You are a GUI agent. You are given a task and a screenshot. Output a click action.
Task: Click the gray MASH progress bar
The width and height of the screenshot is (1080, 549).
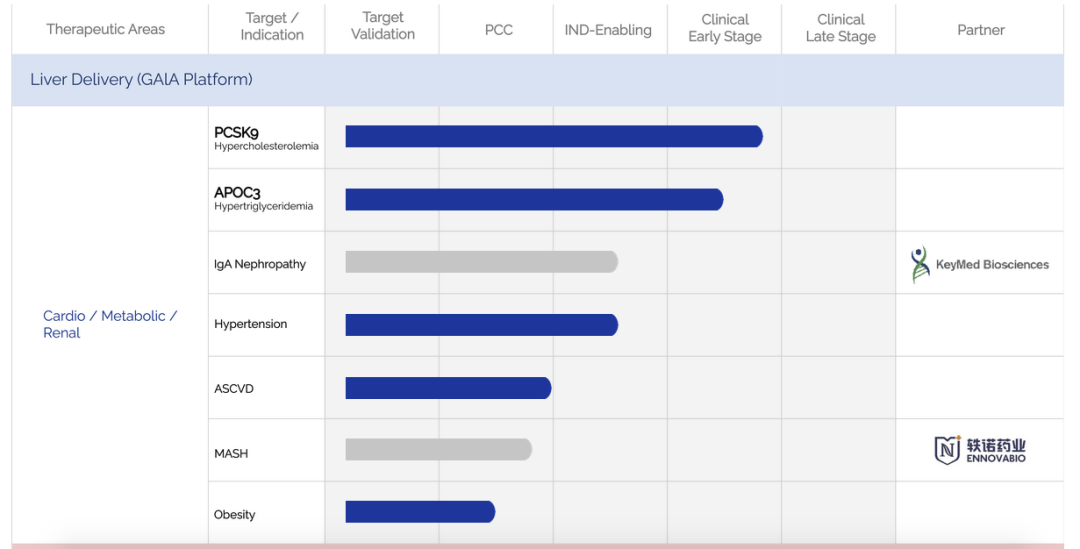tap(438, 450)
